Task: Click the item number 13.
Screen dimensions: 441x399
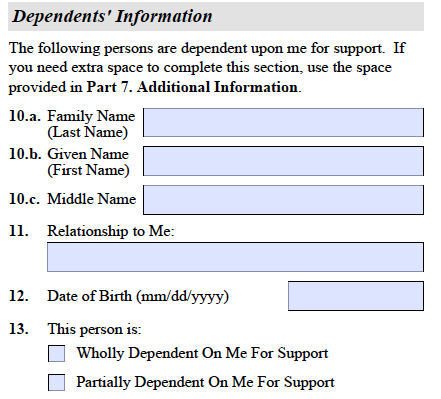Action: 19,329
